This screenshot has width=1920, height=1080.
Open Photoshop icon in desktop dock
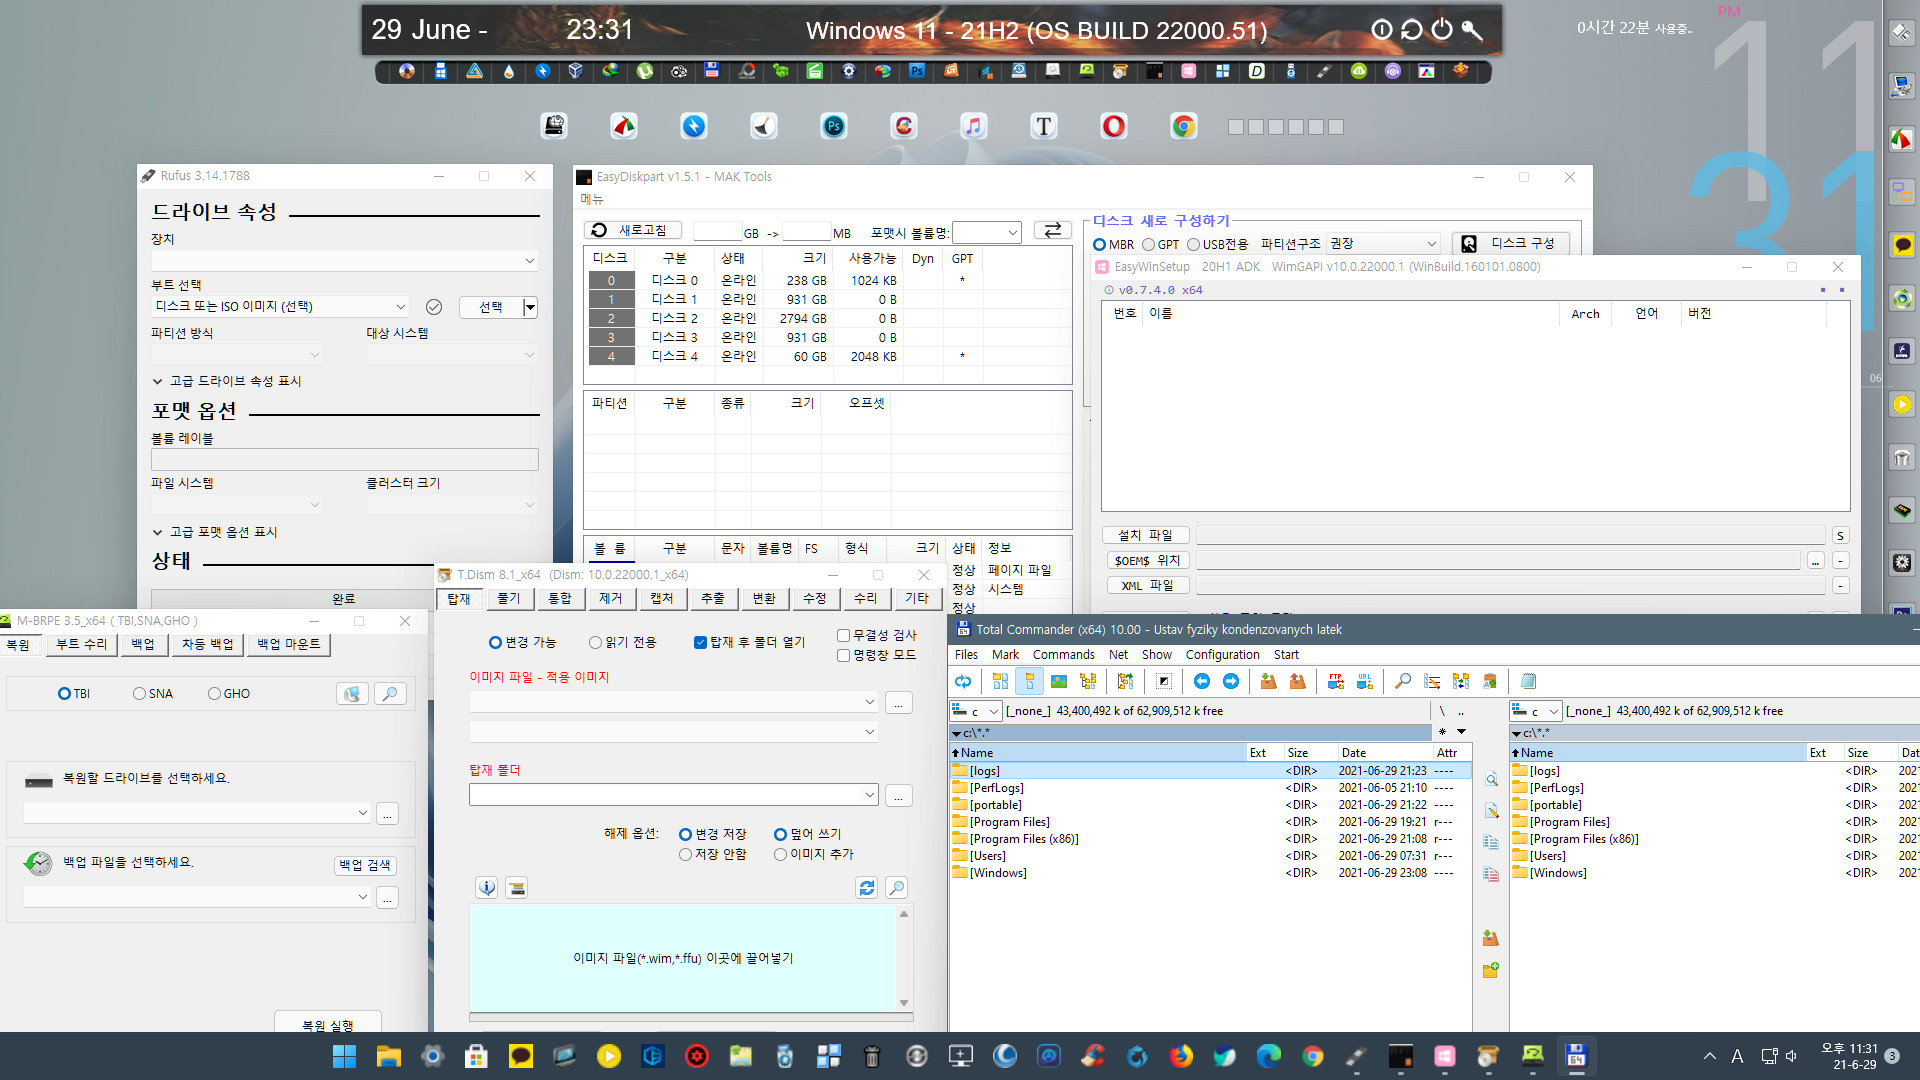click(x=834, y=126)
